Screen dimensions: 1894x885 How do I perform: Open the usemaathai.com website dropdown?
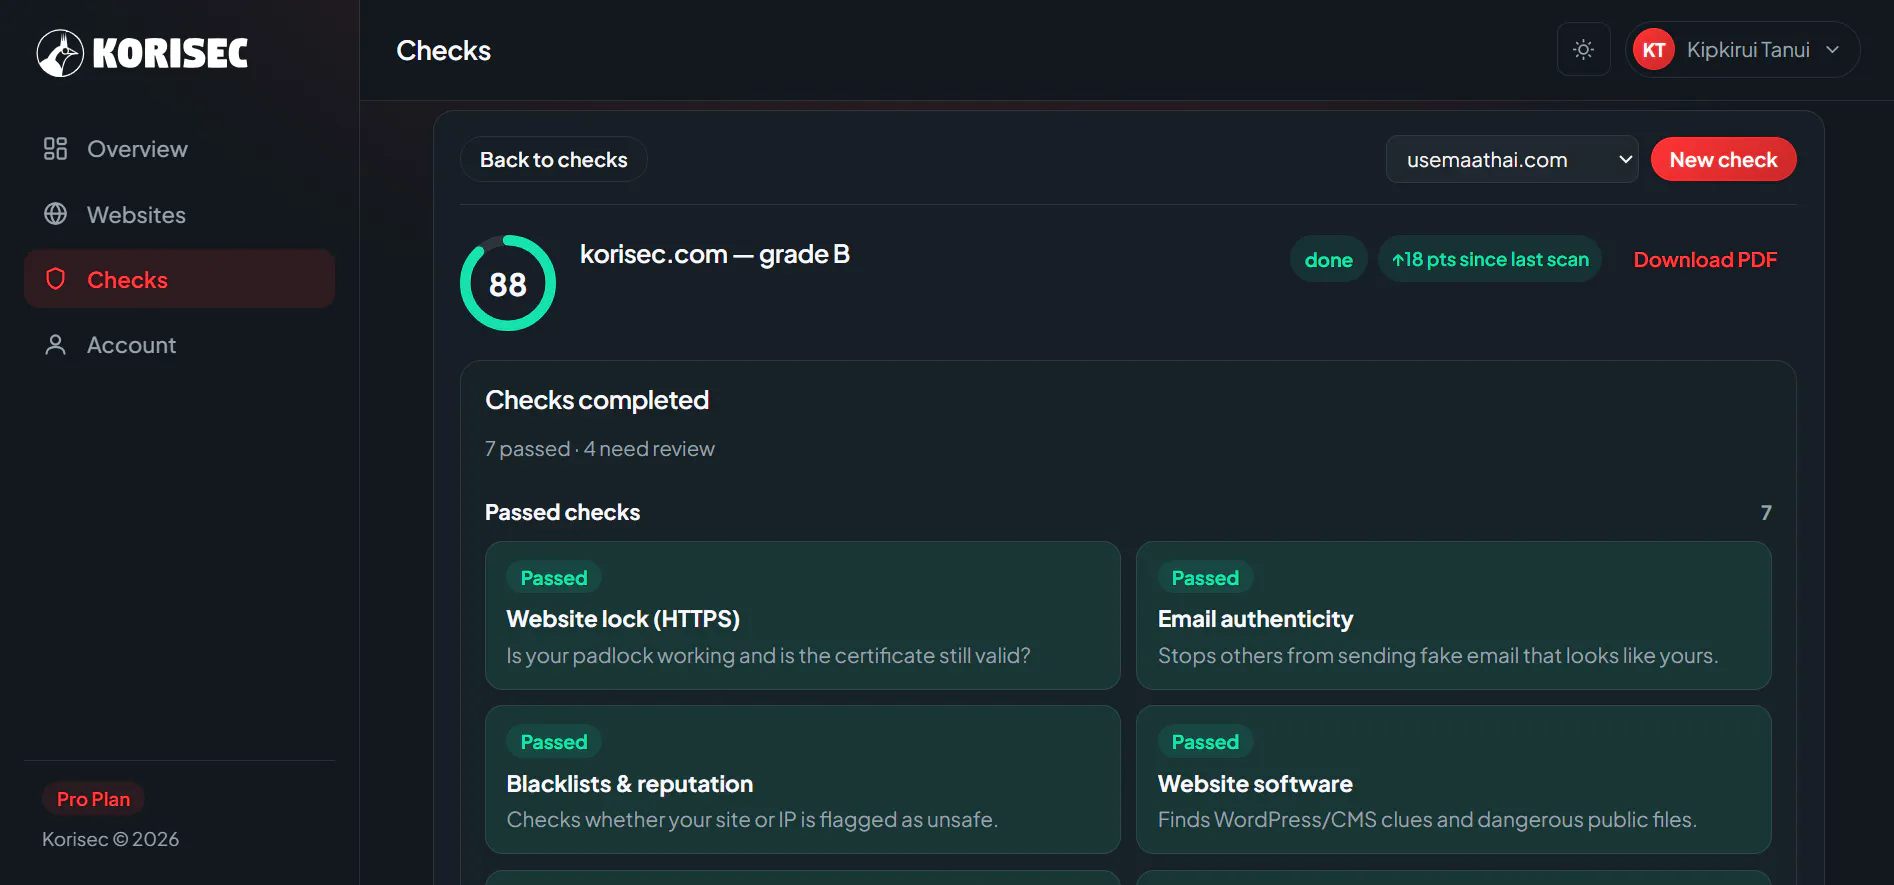point(1512,160)
